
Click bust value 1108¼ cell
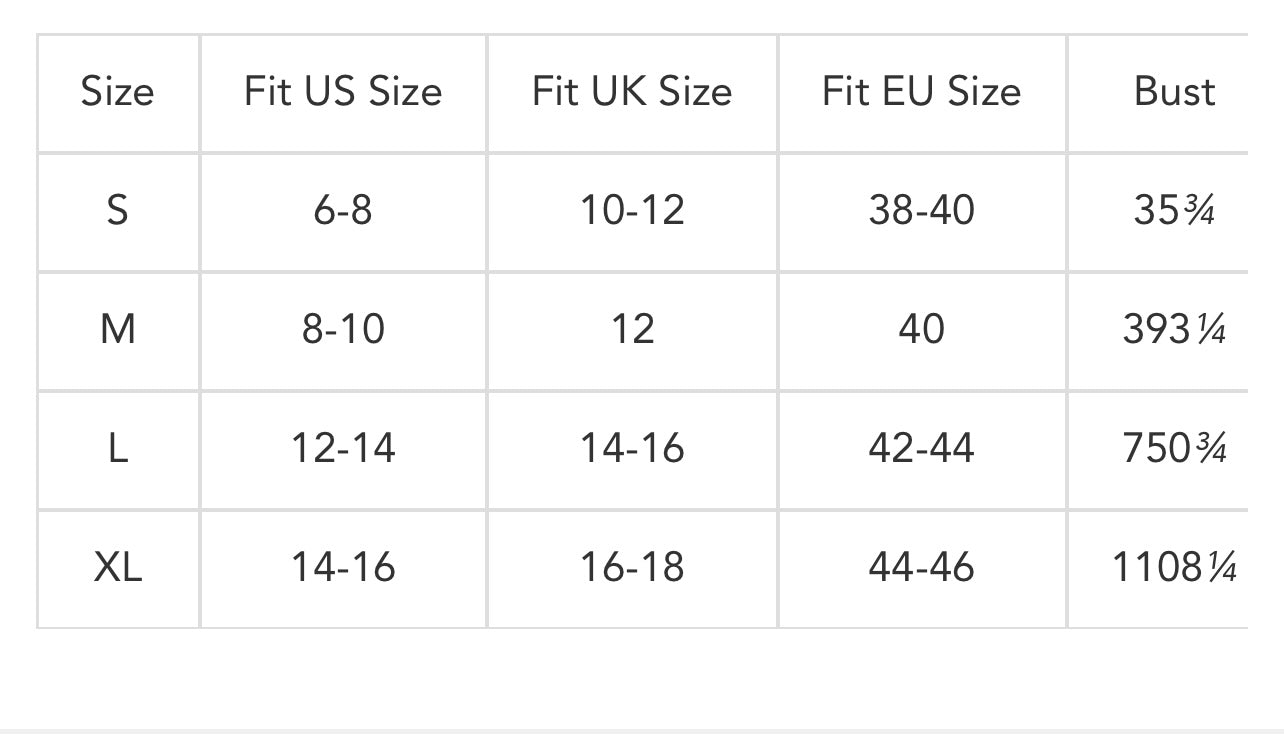point(1175,568)
